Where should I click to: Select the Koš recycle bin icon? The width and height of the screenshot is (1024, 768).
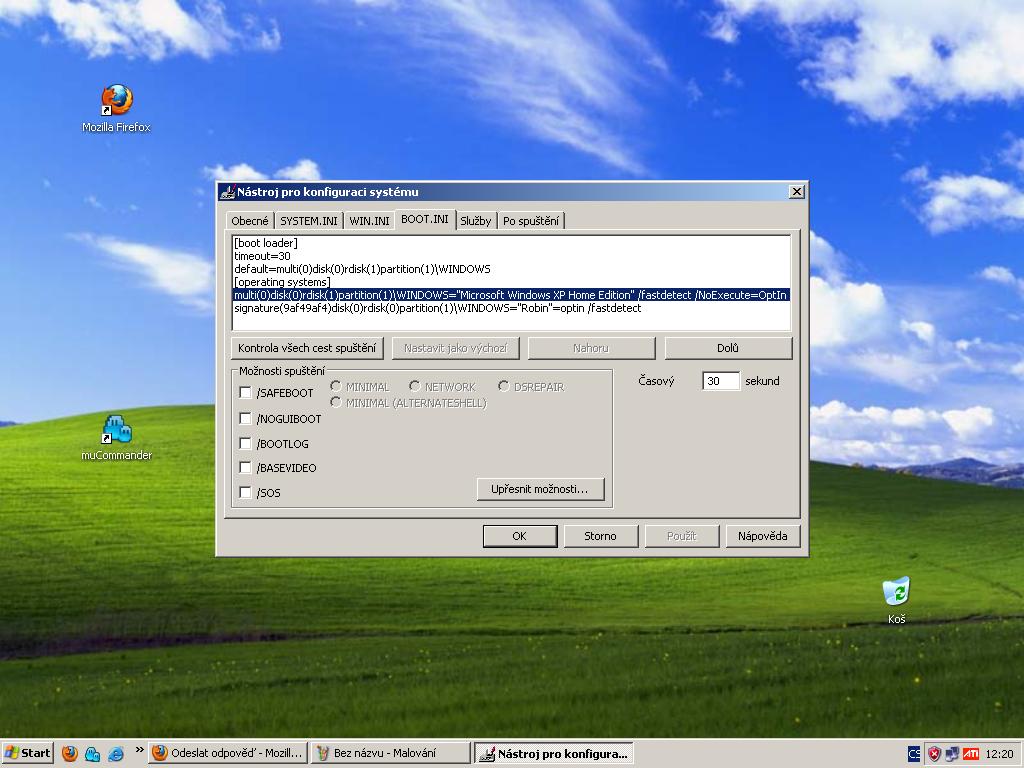tap(897, 600)
